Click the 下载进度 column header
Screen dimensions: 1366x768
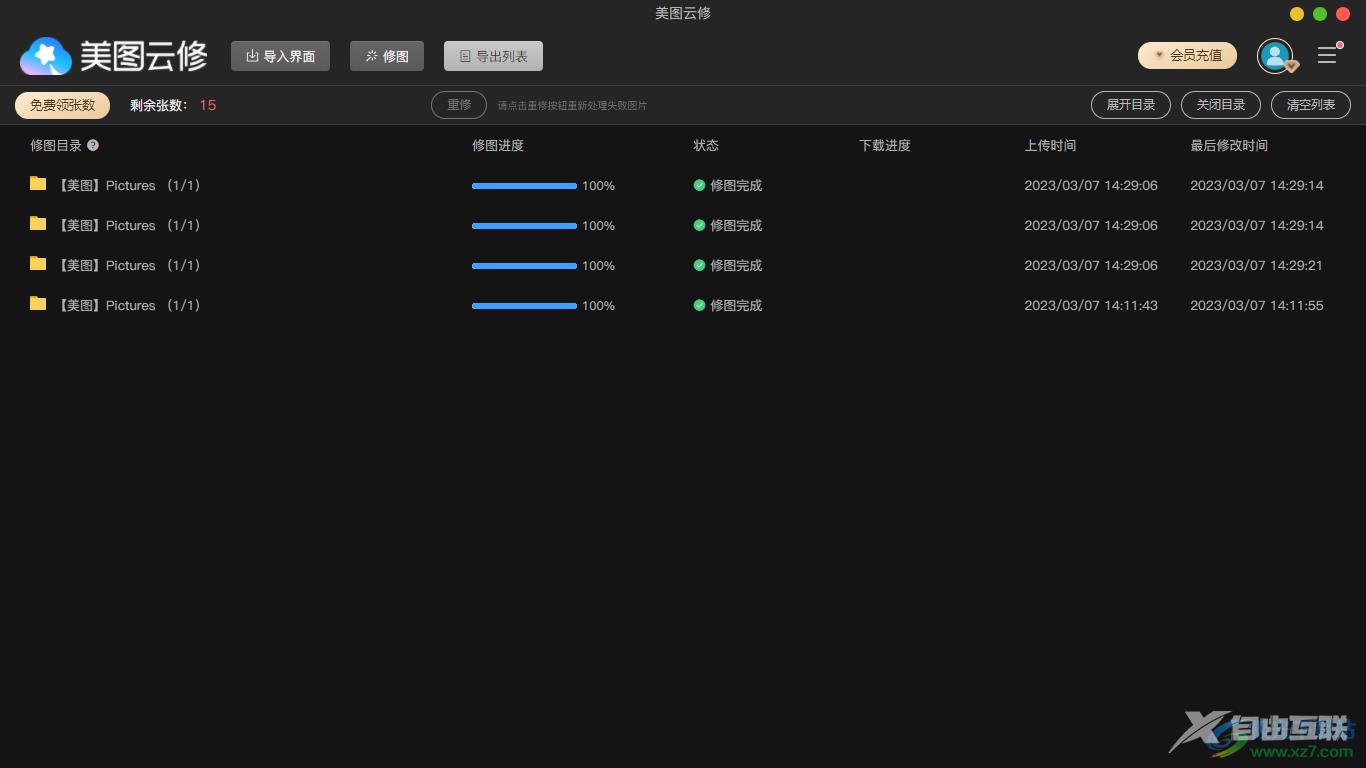(885, 145)
